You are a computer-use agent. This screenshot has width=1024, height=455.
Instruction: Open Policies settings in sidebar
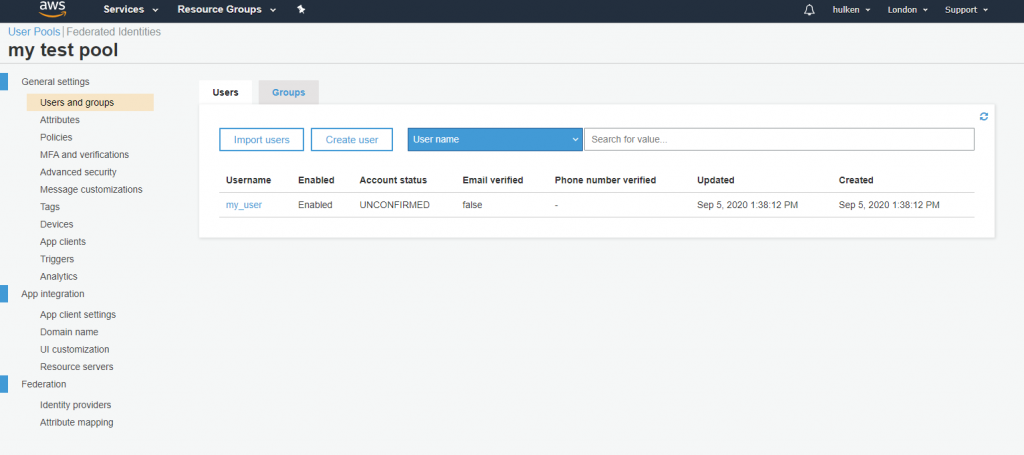click(56, 138)
